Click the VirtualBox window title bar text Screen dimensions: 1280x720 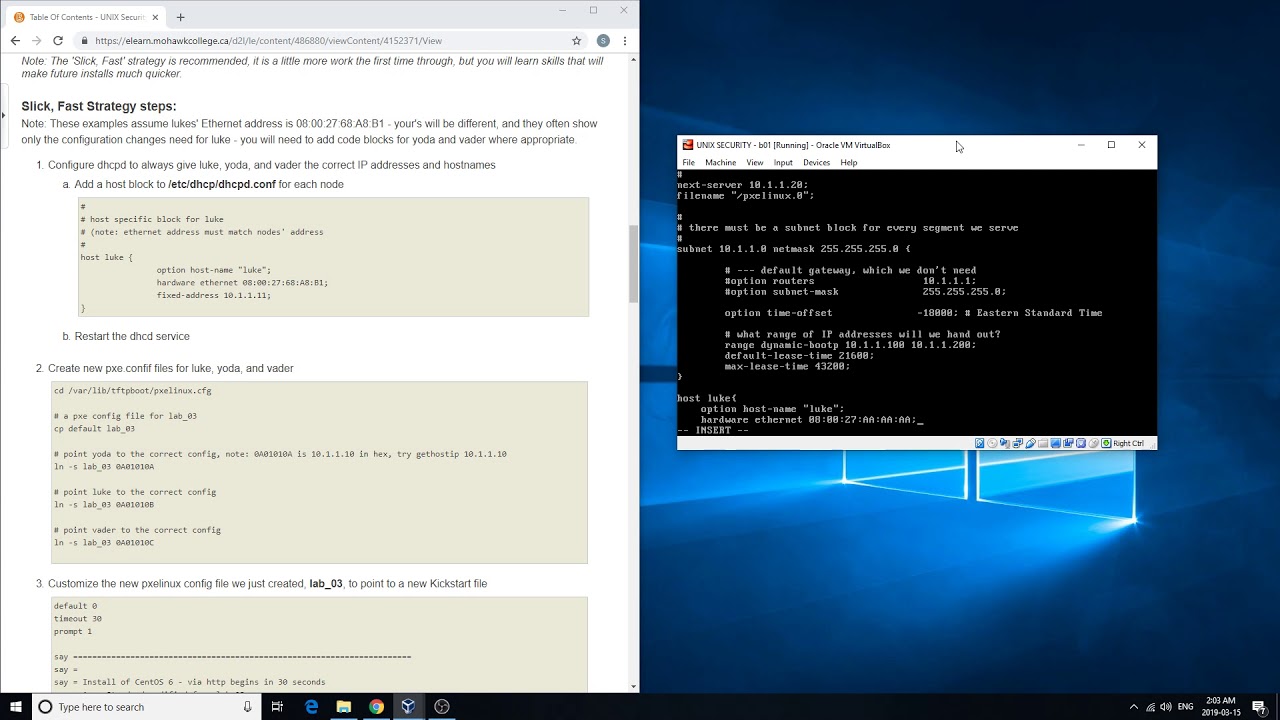click(x=793, y=145)
